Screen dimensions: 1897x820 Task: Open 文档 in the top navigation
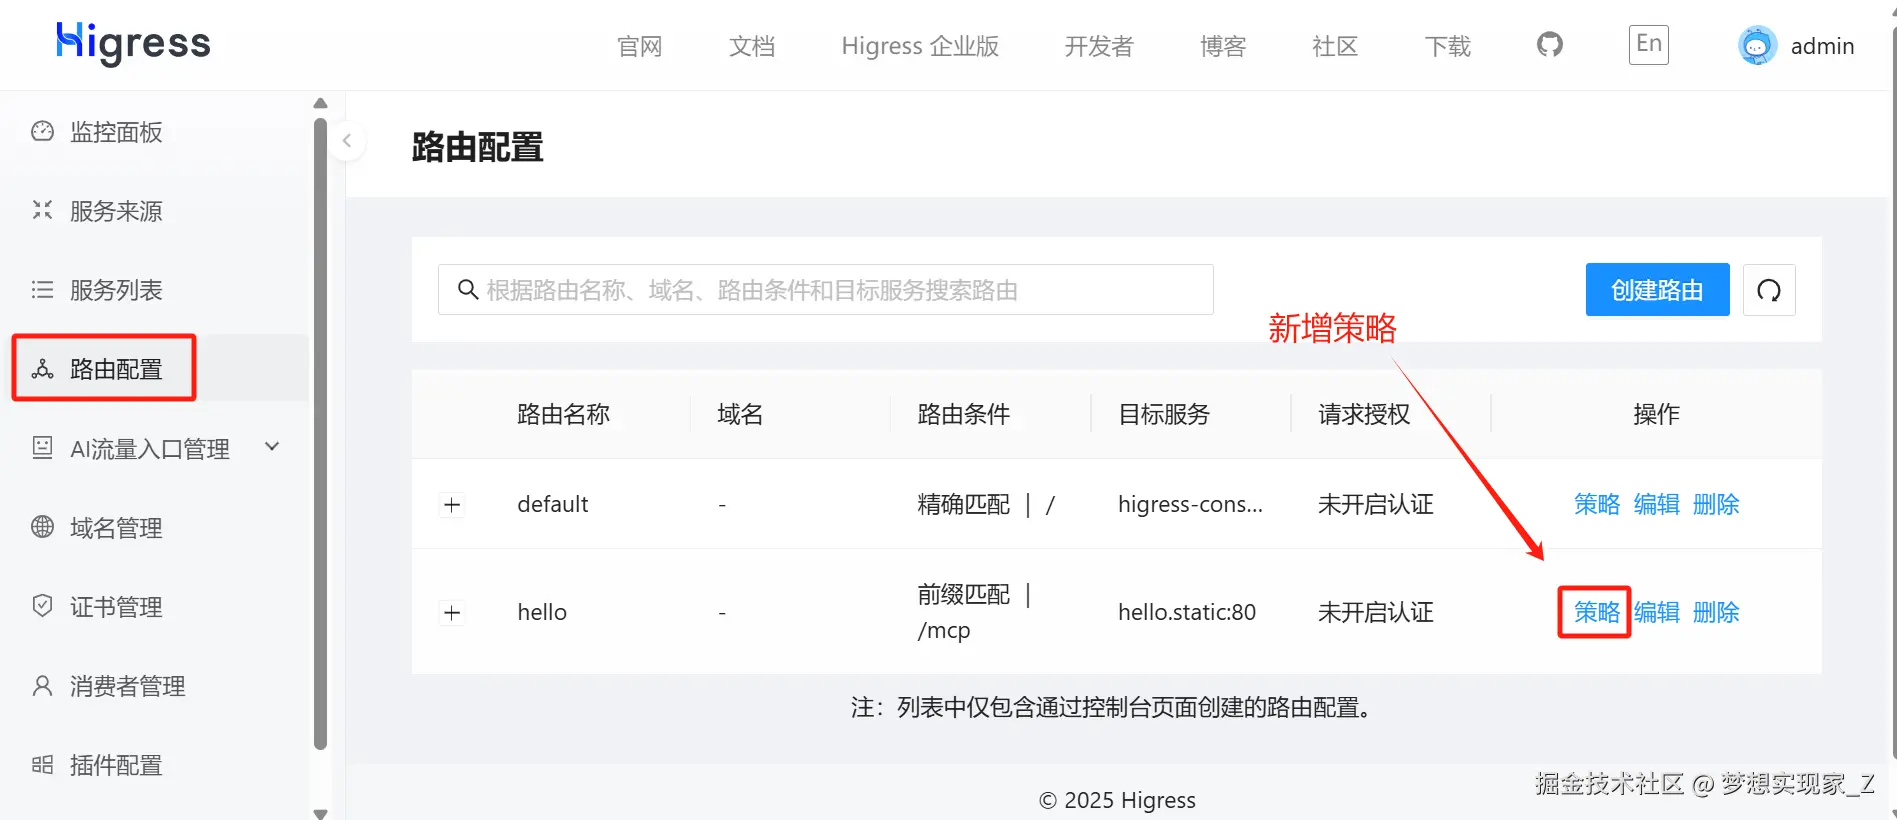pos(752,46)
